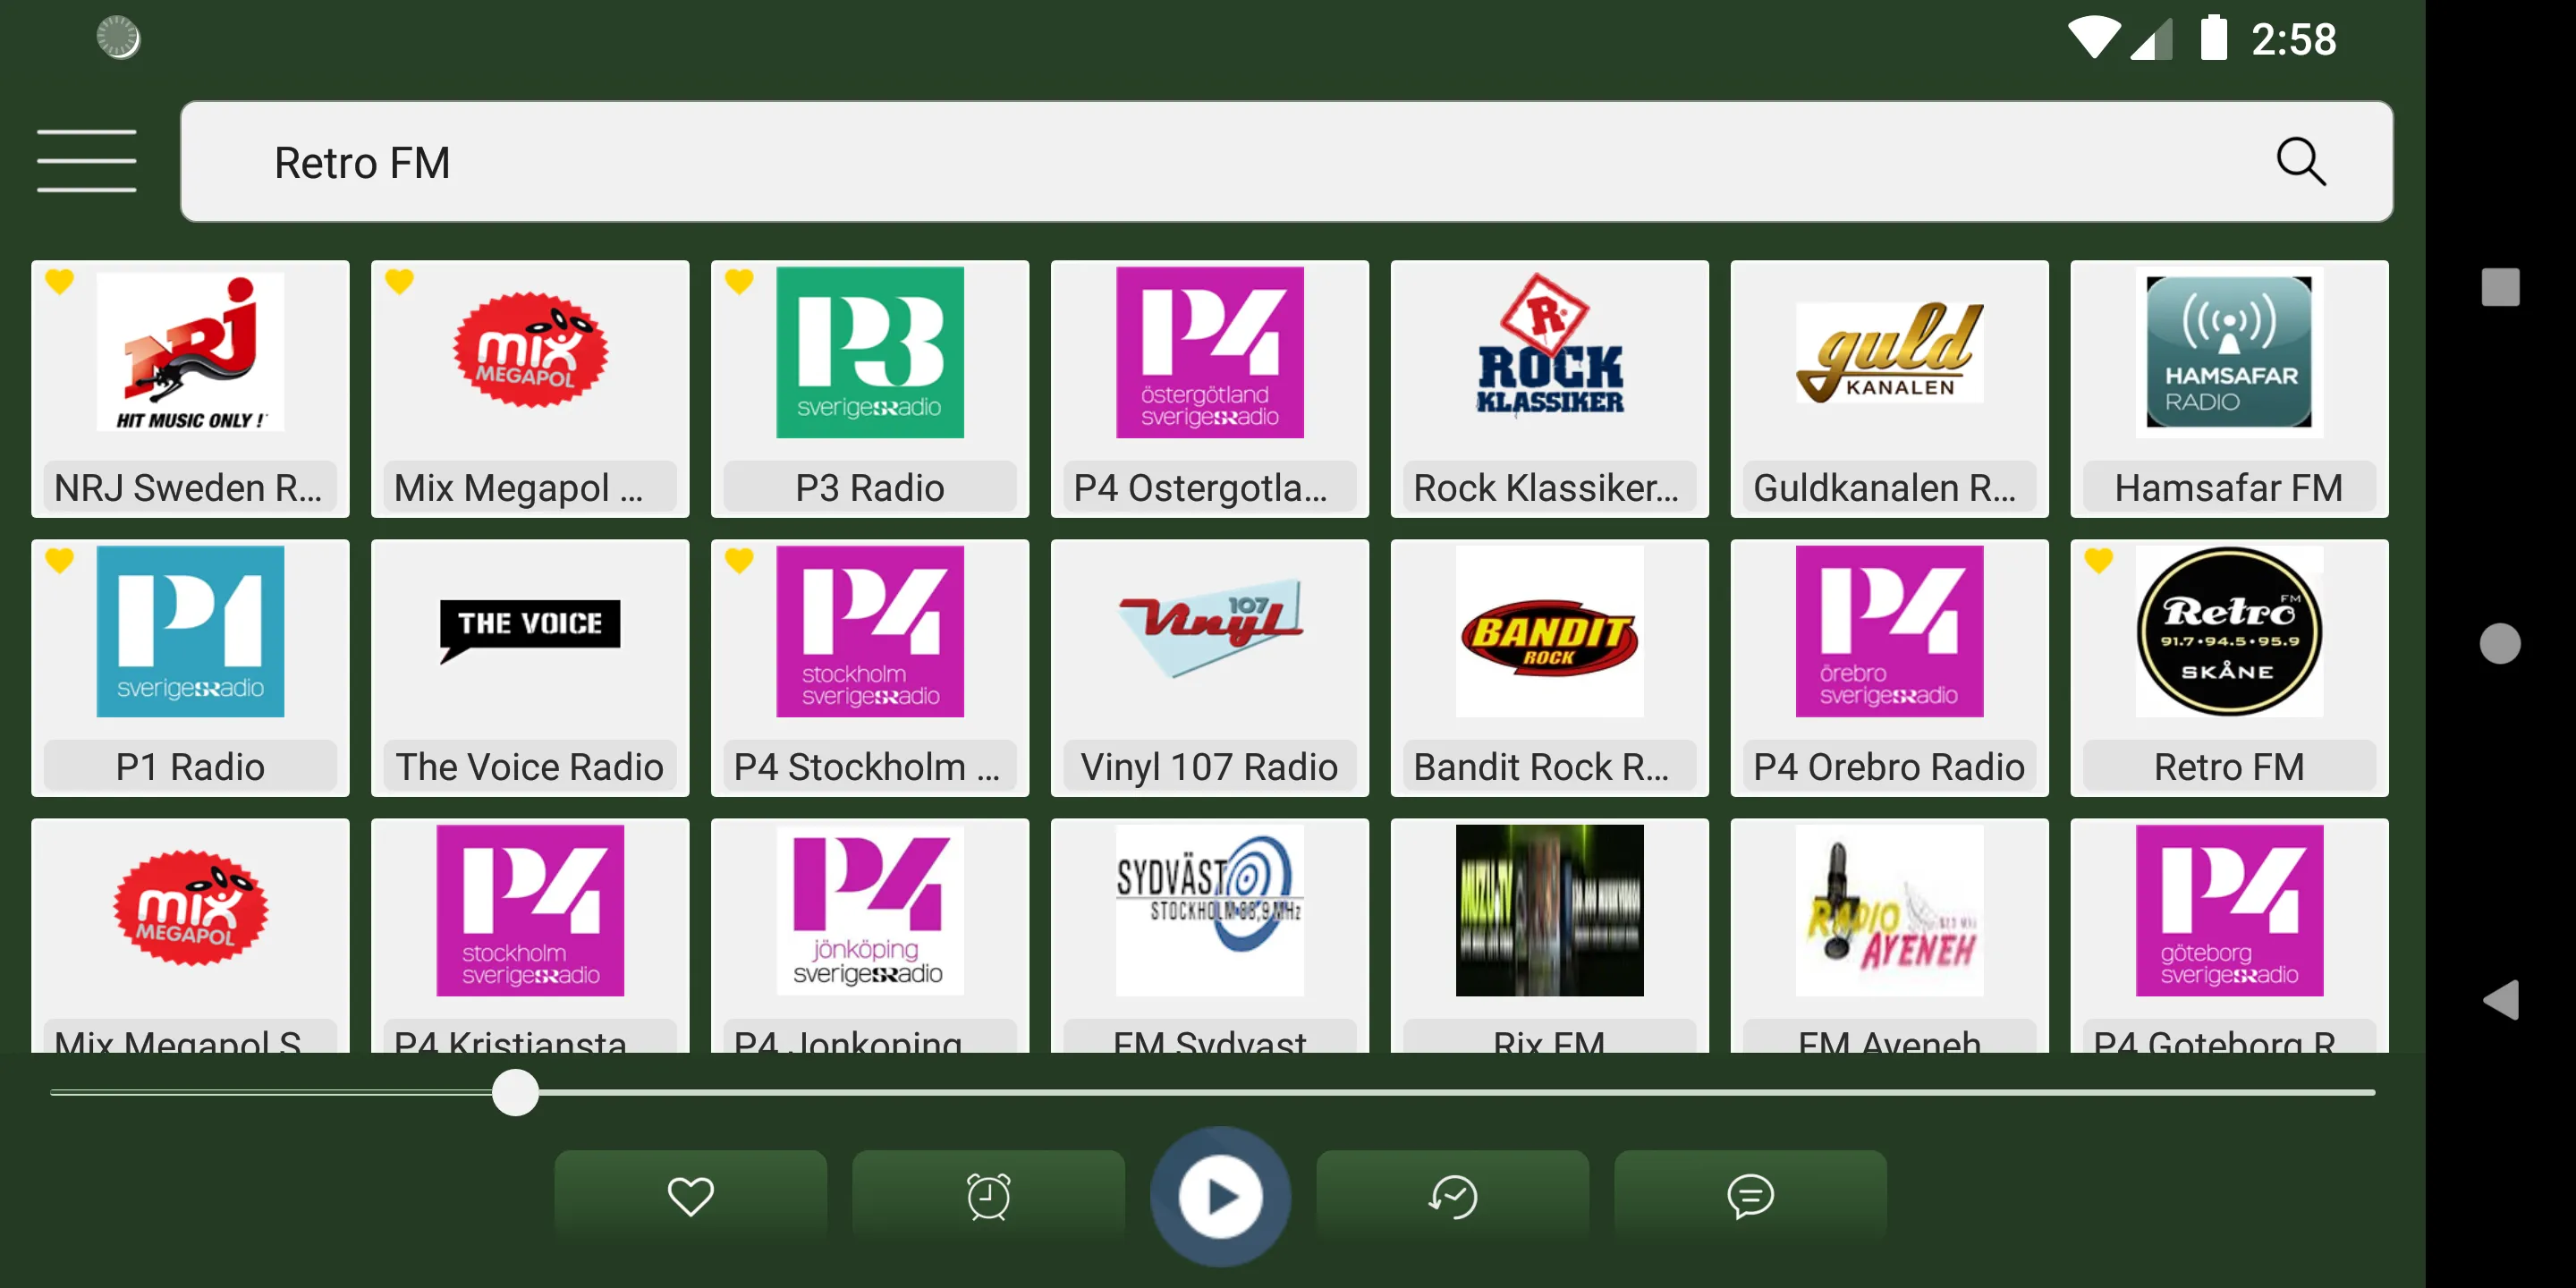Toggle favorite heart on Retro FM
The width and height of the screenshot is (2576, 1288).
[2098, 561]
